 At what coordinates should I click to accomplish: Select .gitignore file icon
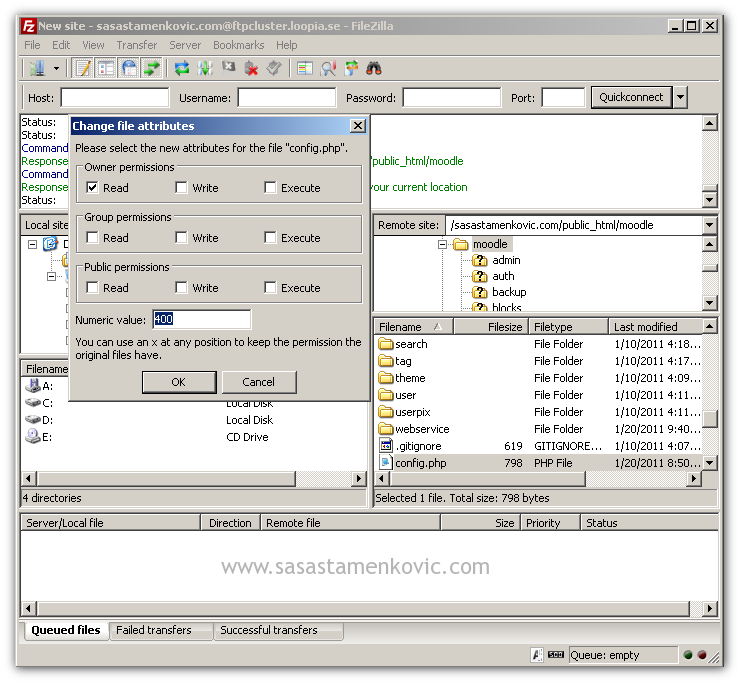[386, 445]
